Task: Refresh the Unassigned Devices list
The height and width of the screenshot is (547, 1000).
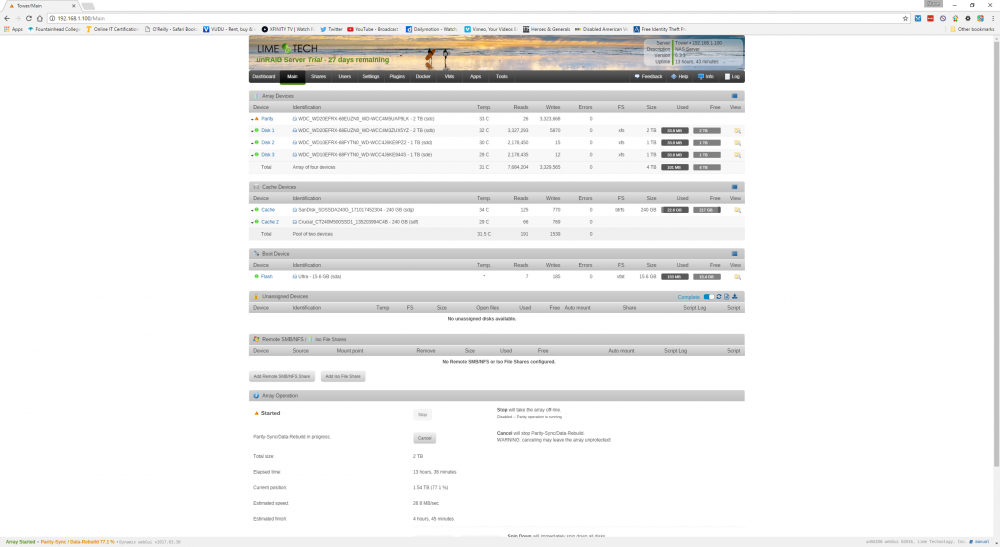Action: pos(719,296)
